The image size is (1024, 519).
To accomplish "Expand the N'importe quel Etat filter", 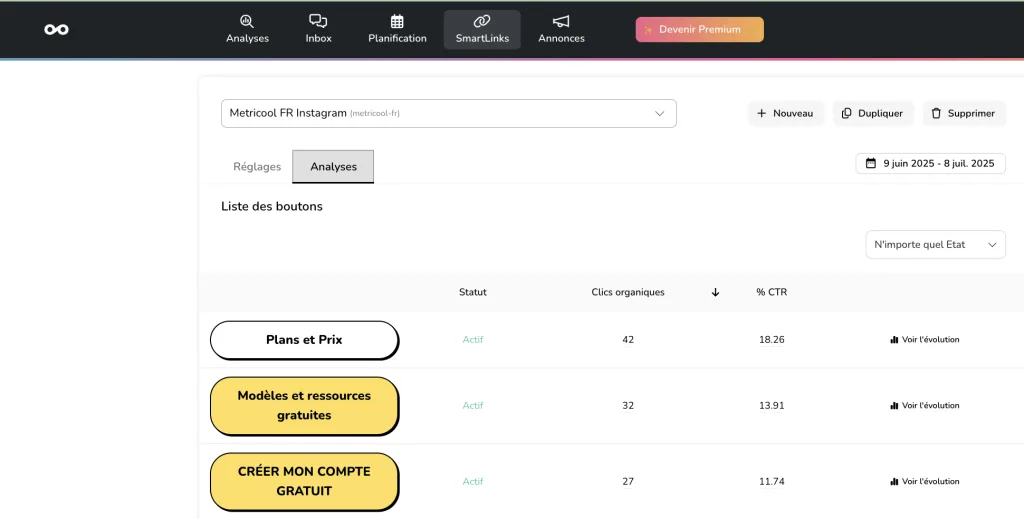I will click(x=935, y=245).
